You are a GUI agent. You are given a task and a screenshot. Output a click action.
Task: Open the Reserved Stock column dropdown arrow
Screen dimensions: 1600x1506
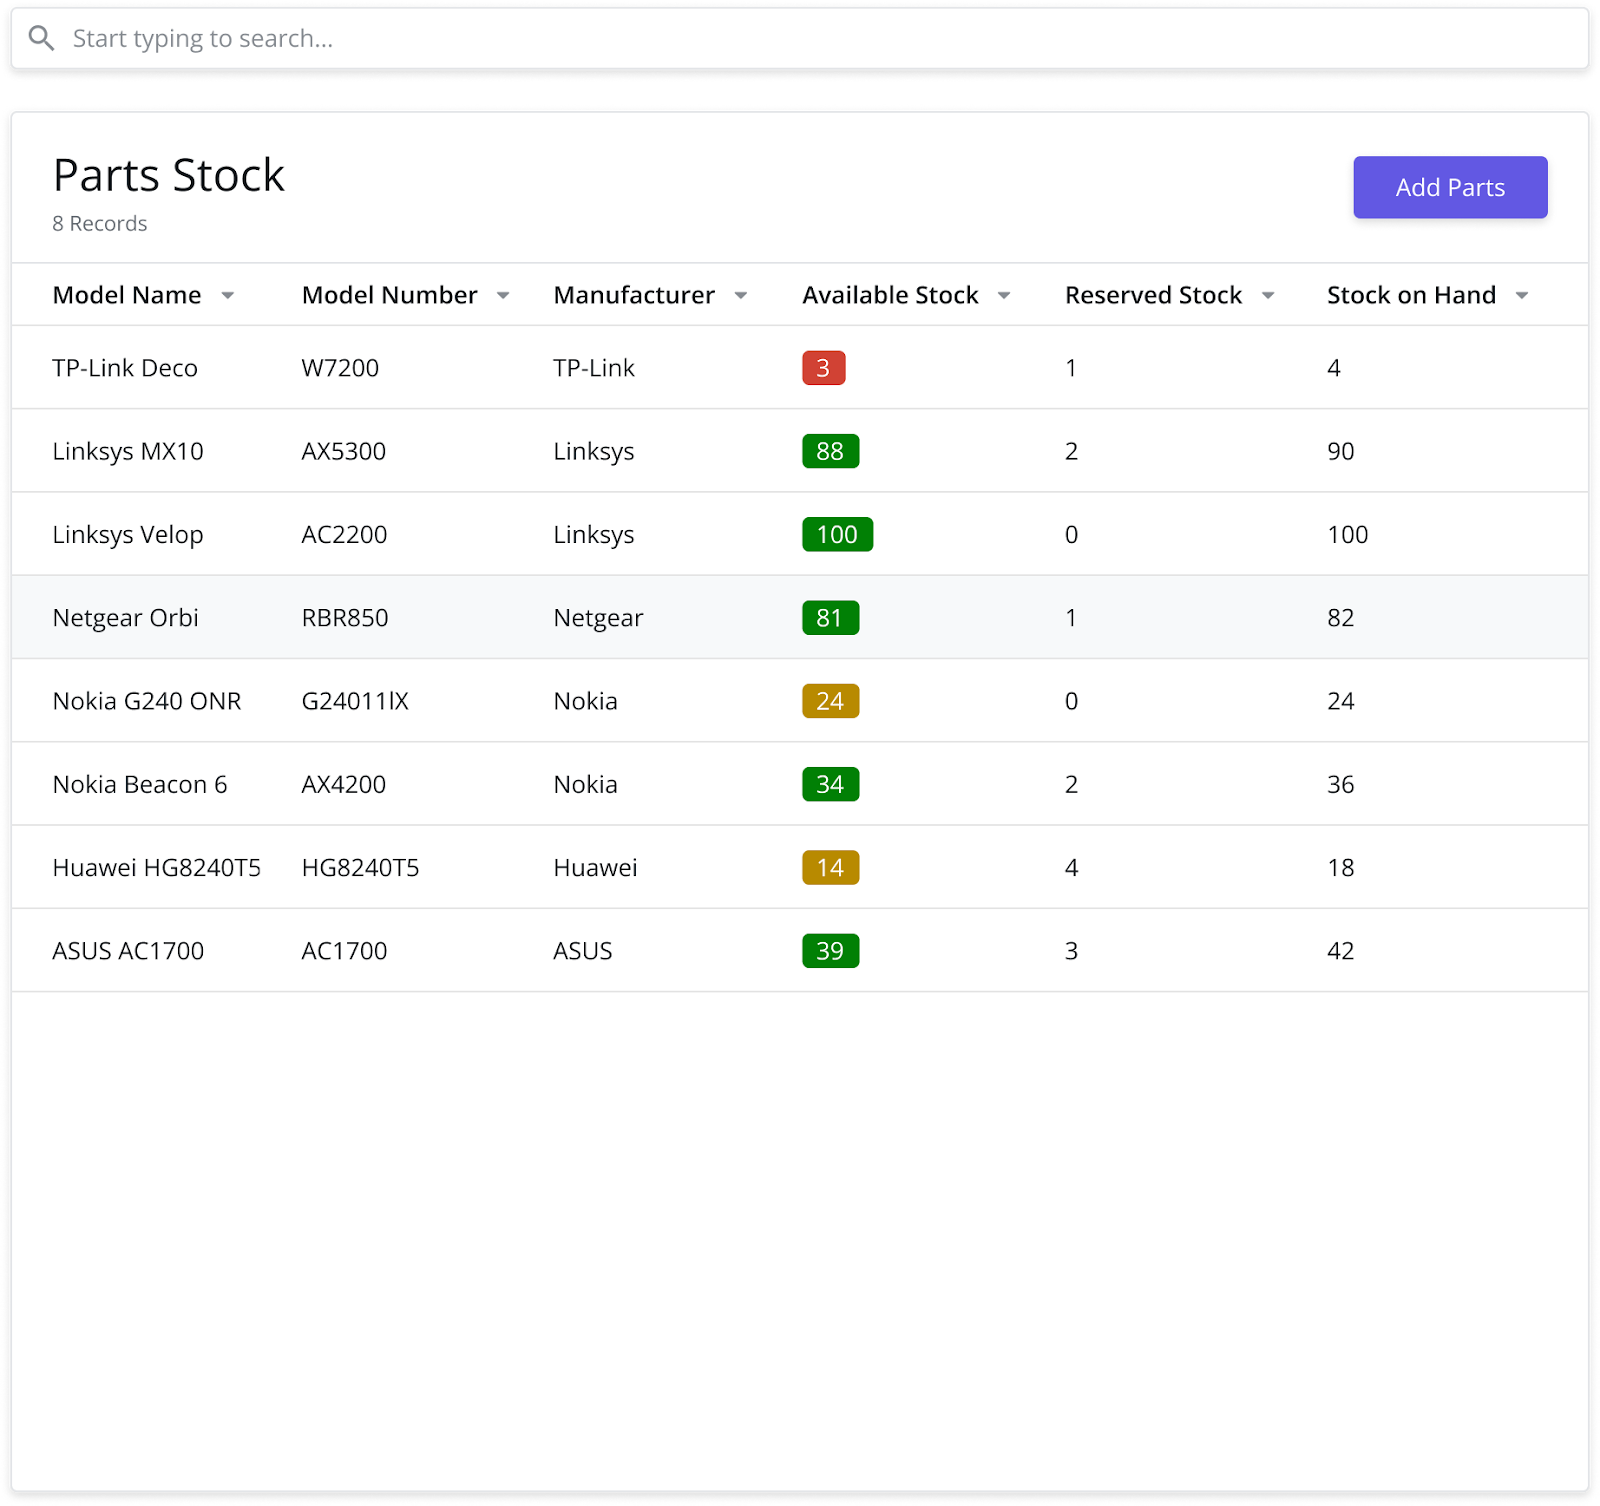point(1268,295)
